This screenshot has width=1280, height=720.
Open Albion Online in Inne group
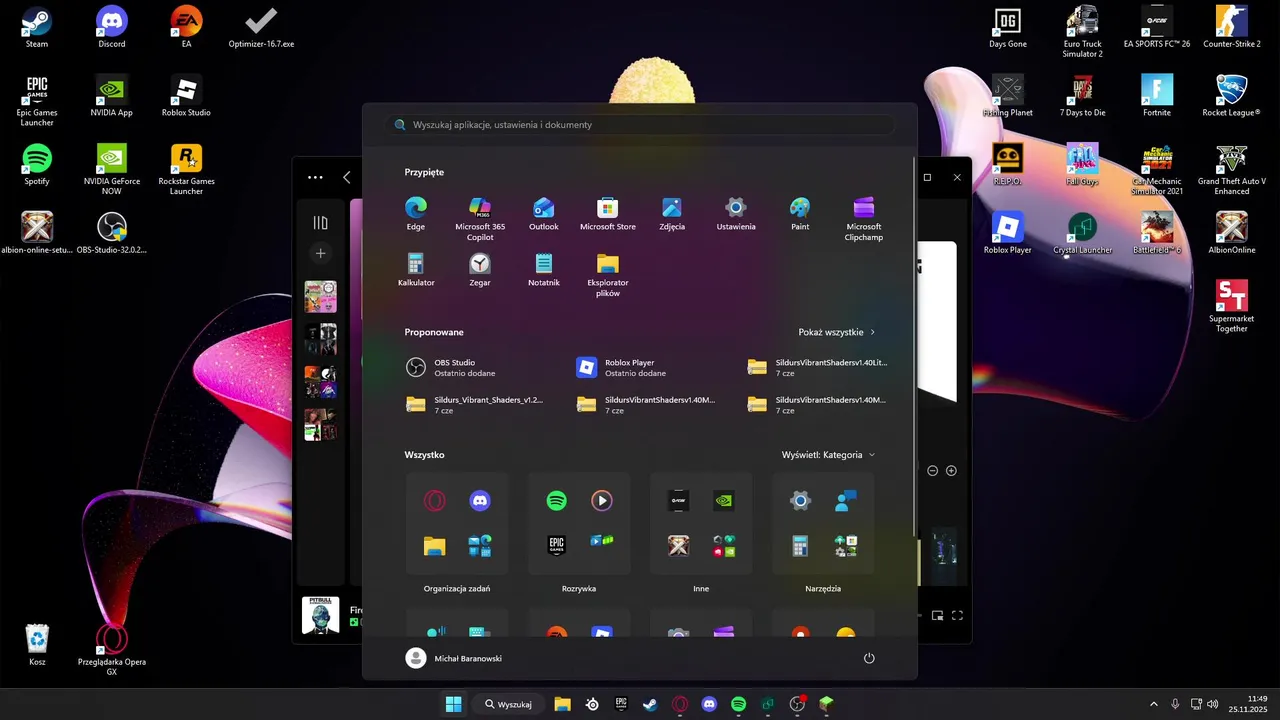pyautogui.click(x=678, y=546)
